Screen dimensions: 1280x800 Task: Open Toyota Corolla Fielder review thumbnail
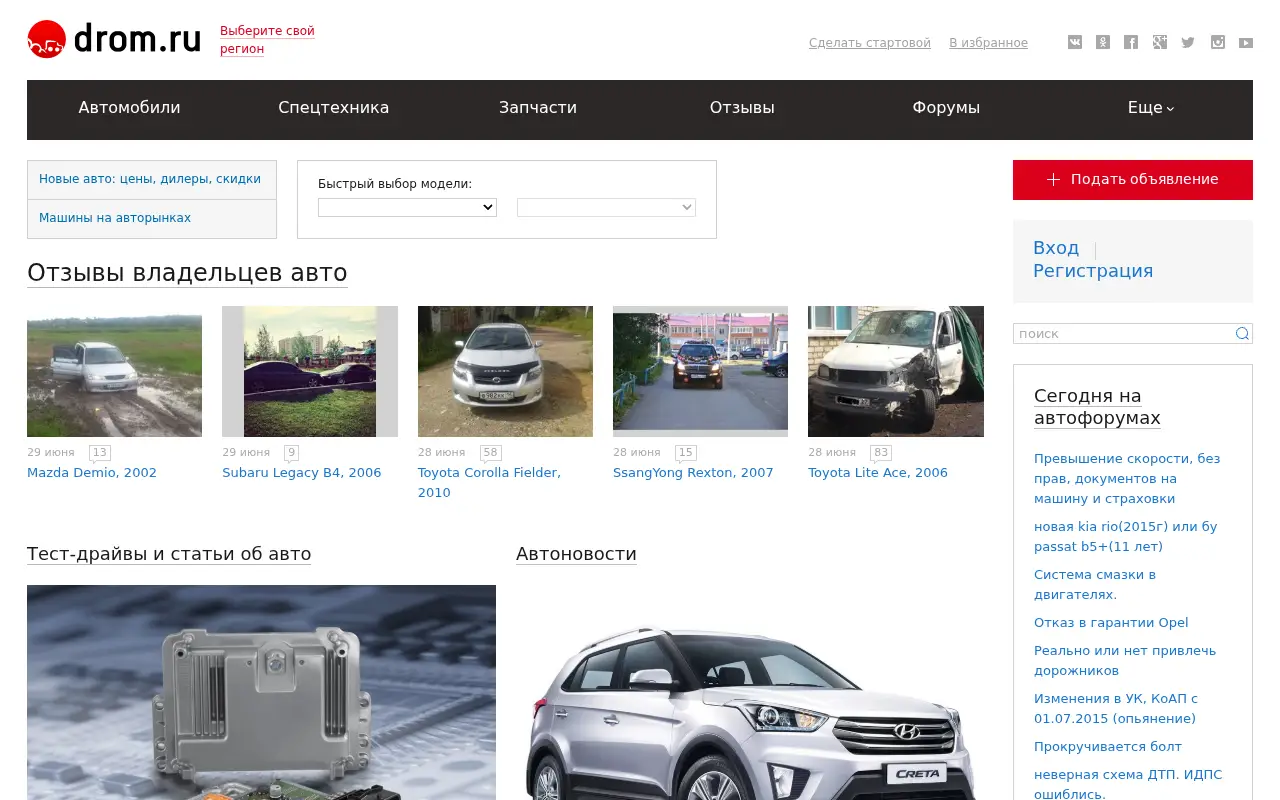coord(505,371)
